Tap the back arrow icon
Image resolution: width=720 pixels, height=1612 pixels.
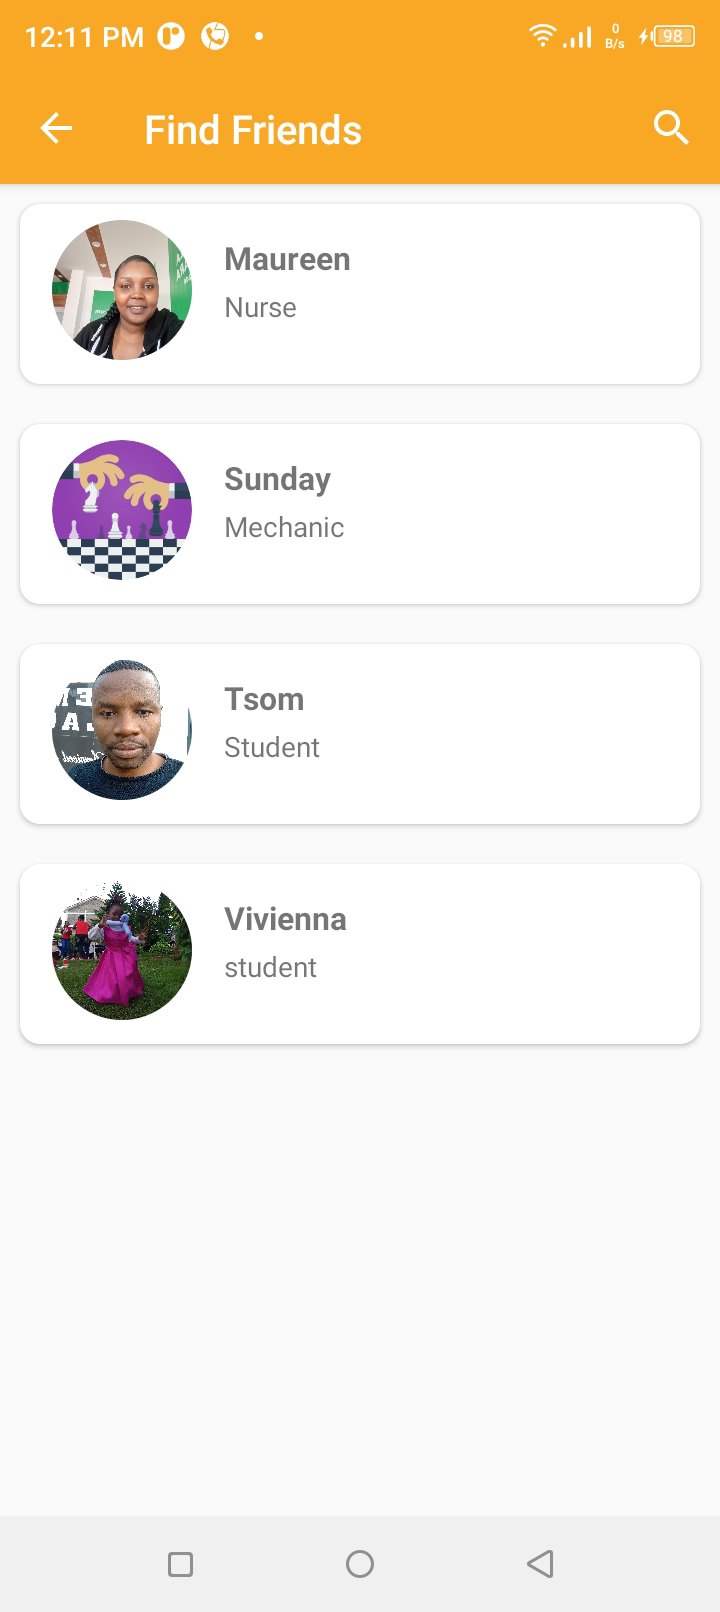click(57, 129)
